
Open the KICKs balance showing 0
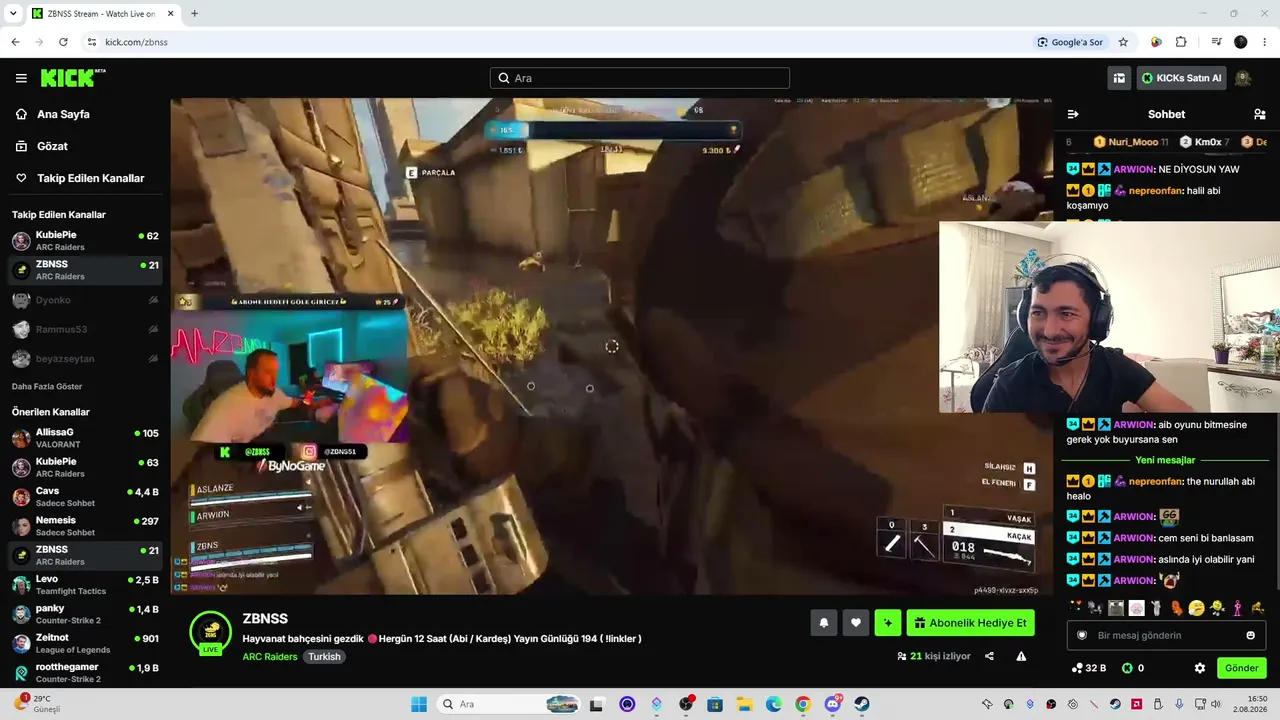click(x=1133, y=668)
